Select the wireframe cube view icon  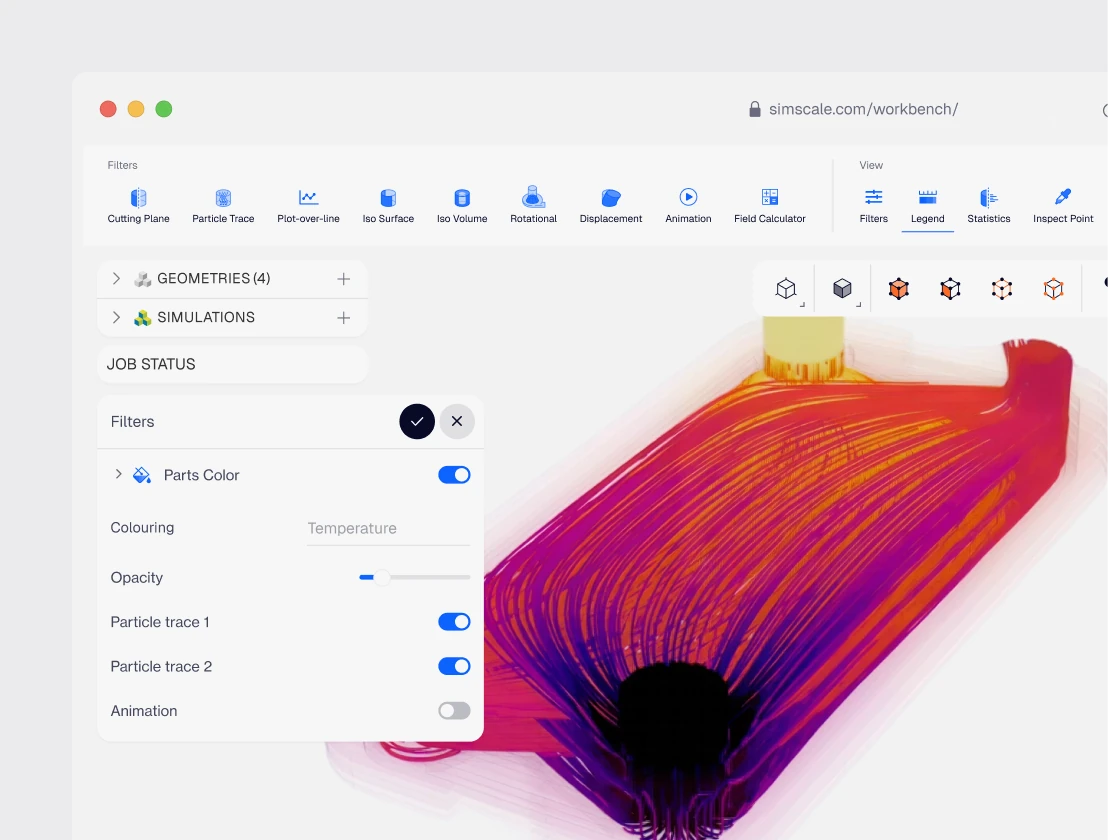[x=786, y=288]
